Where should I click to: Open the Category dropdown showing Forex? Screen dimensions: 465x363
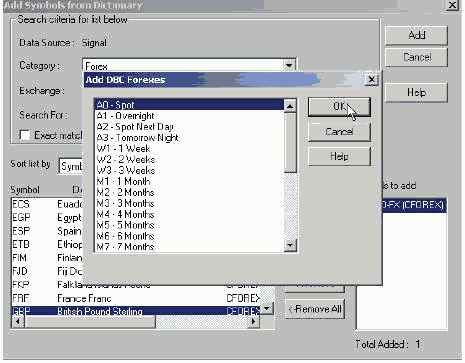point(289,65)
